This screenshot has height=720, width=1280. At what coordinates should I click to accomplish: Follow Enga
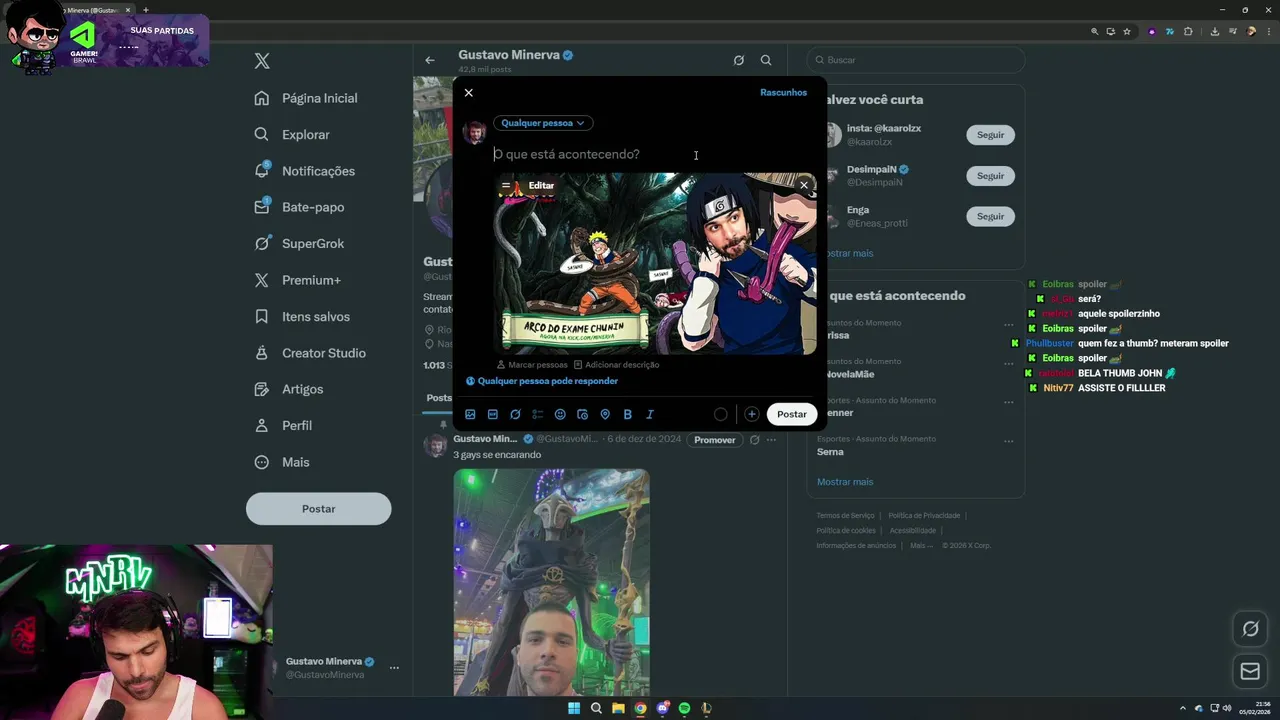[x=990, y=216]
